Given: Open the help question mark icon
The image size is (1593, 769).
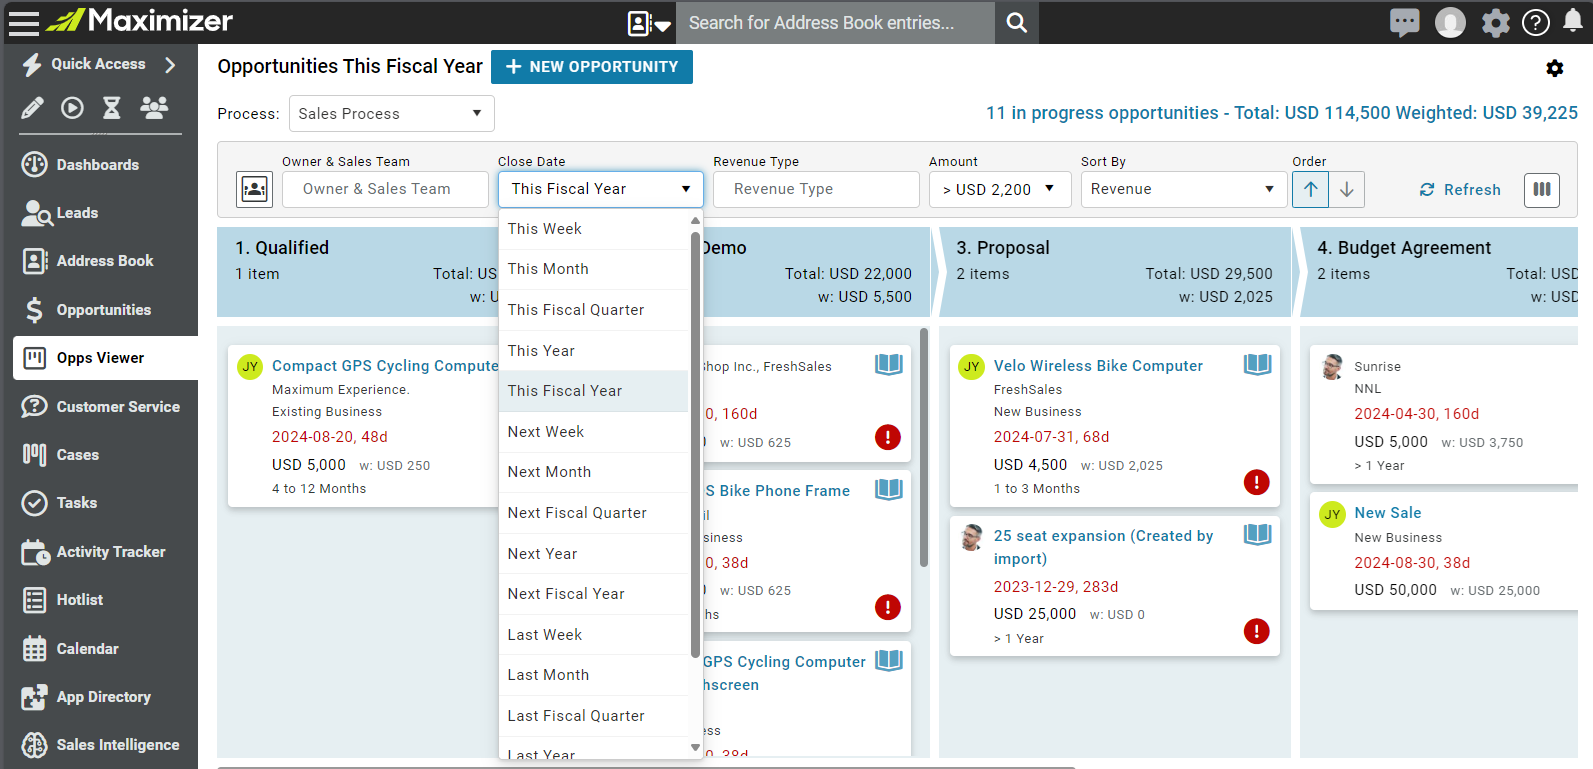Looking at the screenshot, I should (1536, 22).
